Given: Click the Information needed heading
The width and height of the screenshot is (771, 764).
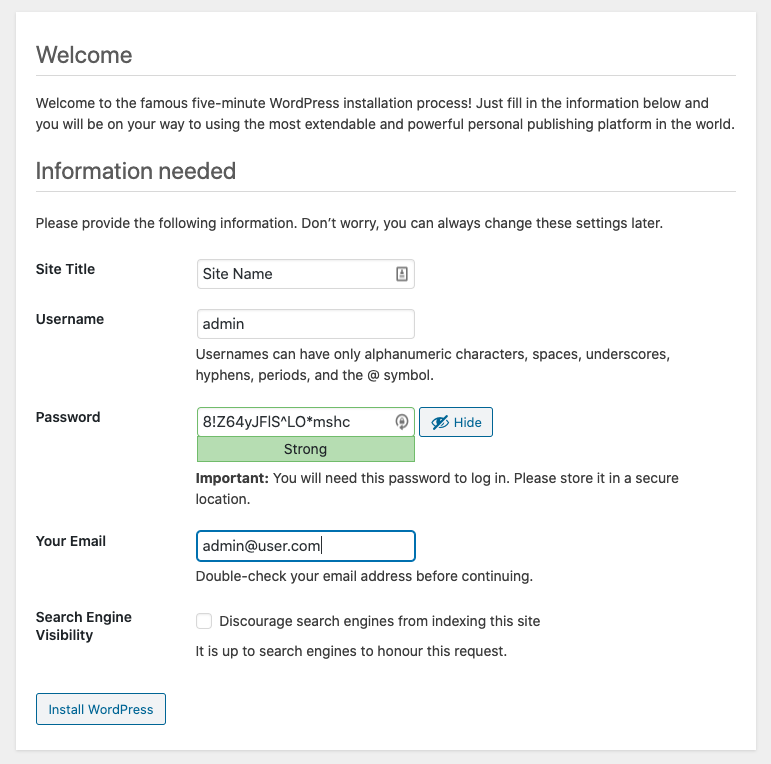Looking at the screenshot, I should coord(136,171).
